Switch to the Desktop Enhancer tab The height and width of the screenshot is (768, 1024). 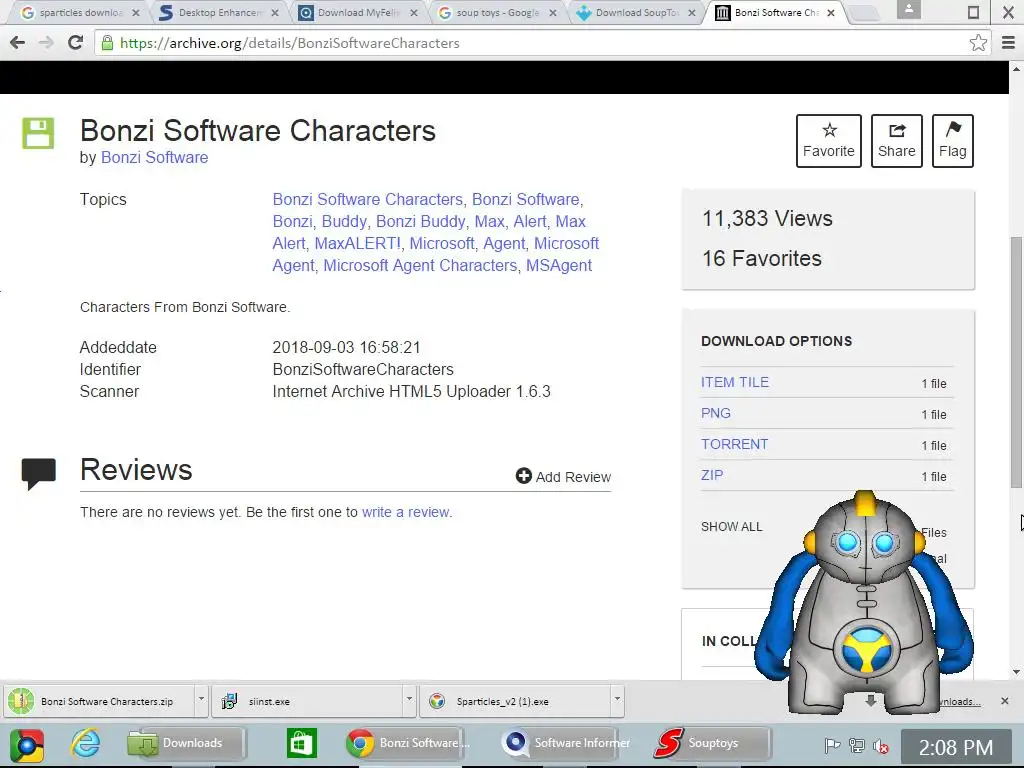pos(220,12)
